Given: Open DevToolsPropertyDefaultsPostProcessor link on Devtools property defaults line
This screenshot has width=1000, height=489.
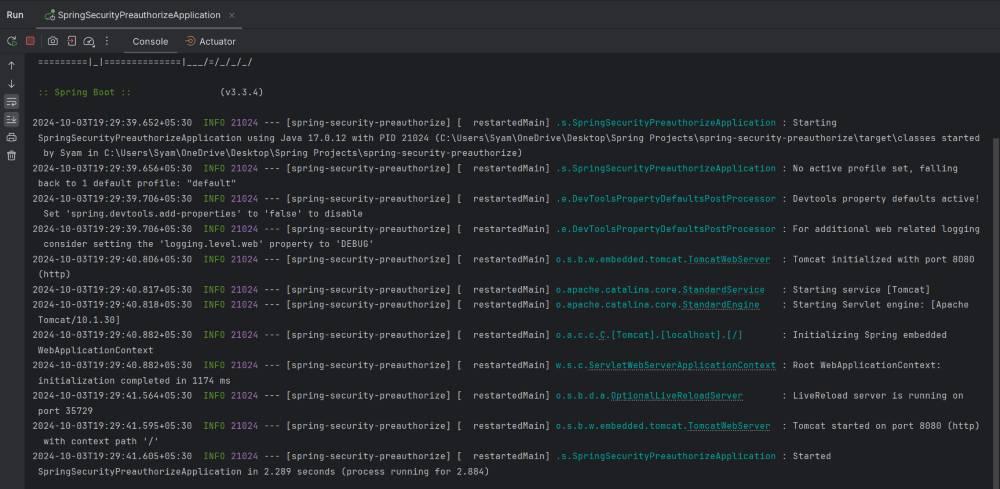Looking at the screenshot, I should coord(666,199).
